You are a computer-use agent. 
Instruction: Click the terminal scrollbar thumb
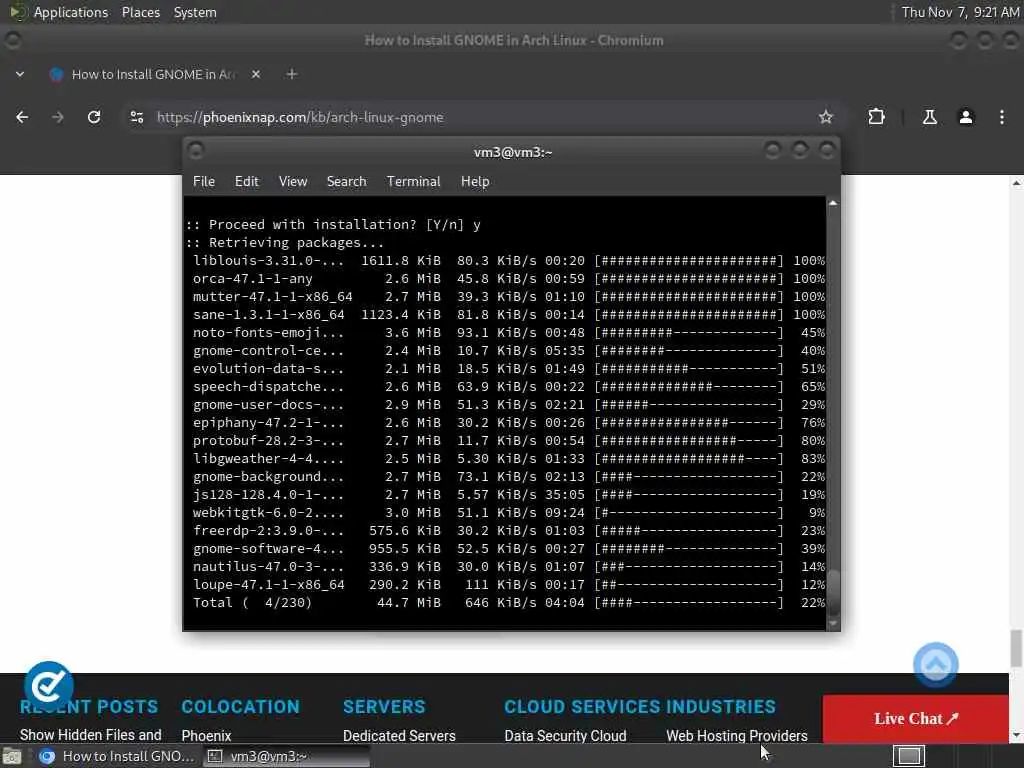click(x=833, y=592)
